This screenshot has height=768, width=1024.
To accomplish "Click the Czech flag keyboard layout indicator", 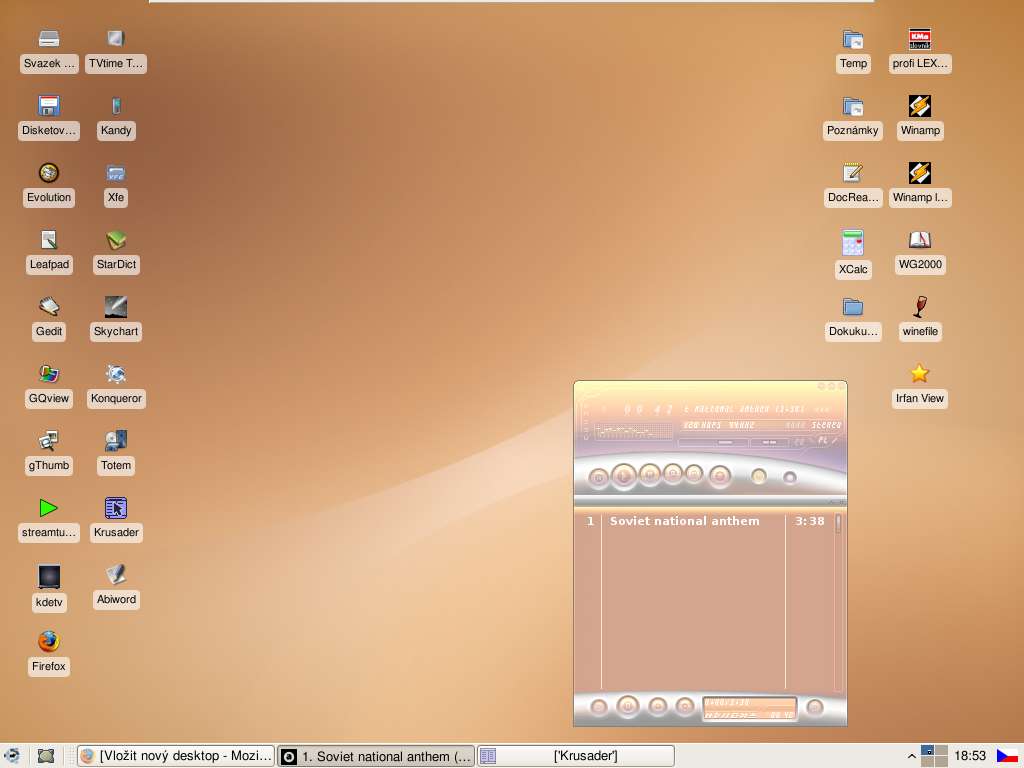I will pos(1007,756).
